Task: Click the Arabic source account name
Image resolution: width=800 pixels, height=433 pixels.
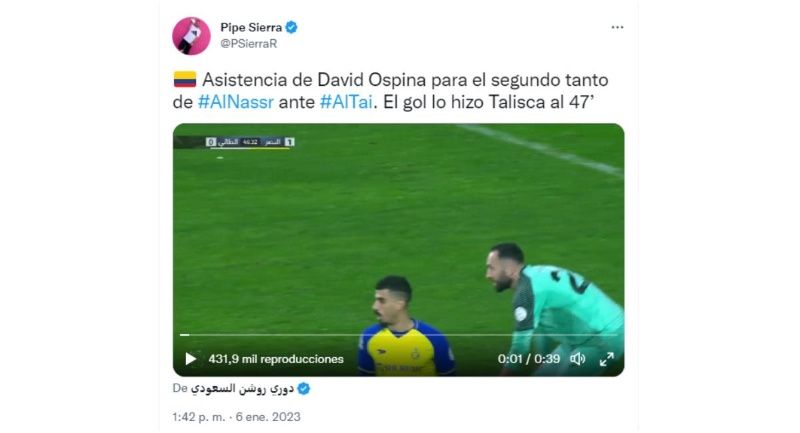Action: pos(242,389)
